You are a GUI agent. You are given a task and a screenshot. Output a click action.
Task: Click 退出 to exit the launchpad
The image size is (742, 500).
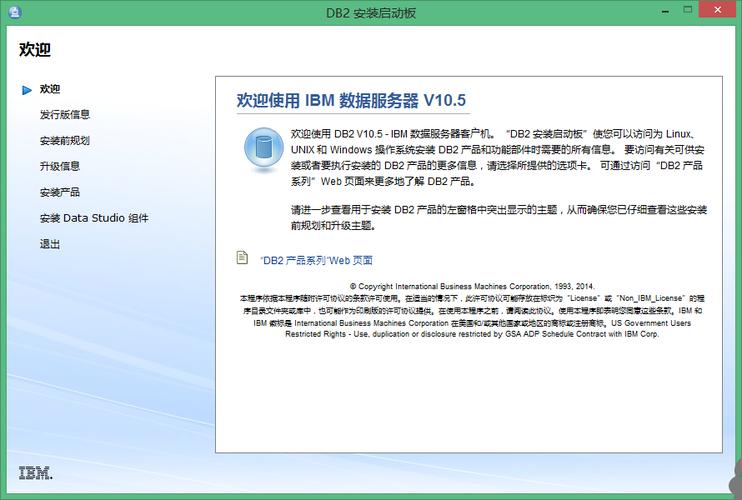[50, 244]
